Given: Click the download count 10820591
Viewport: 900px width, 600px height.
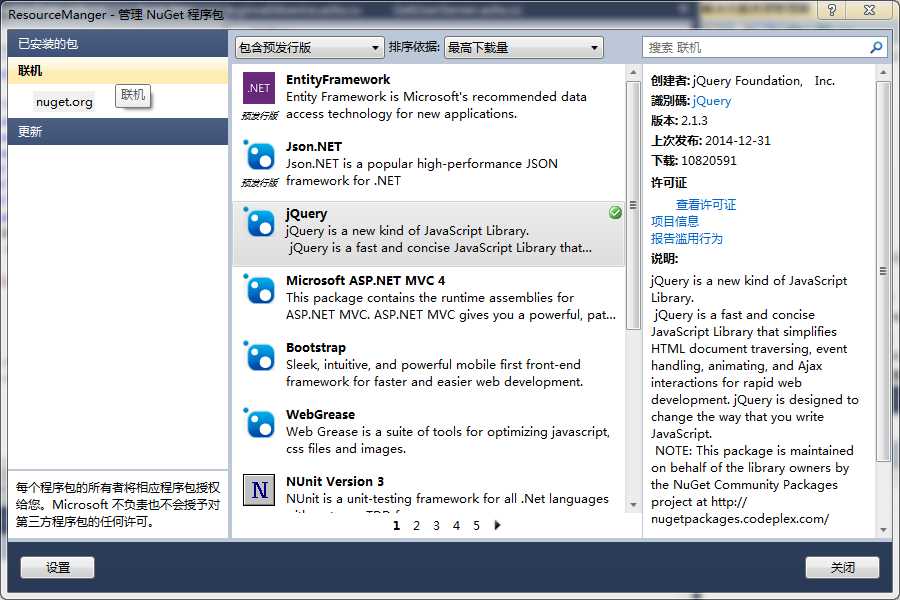Looking at the screenshot, I should point(708,161).
